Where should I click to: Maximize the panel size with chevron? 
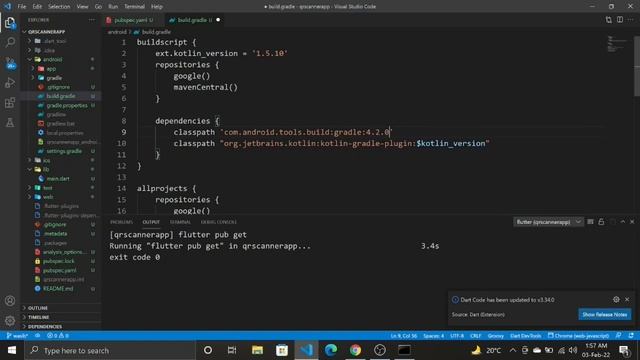coord(623,222)
